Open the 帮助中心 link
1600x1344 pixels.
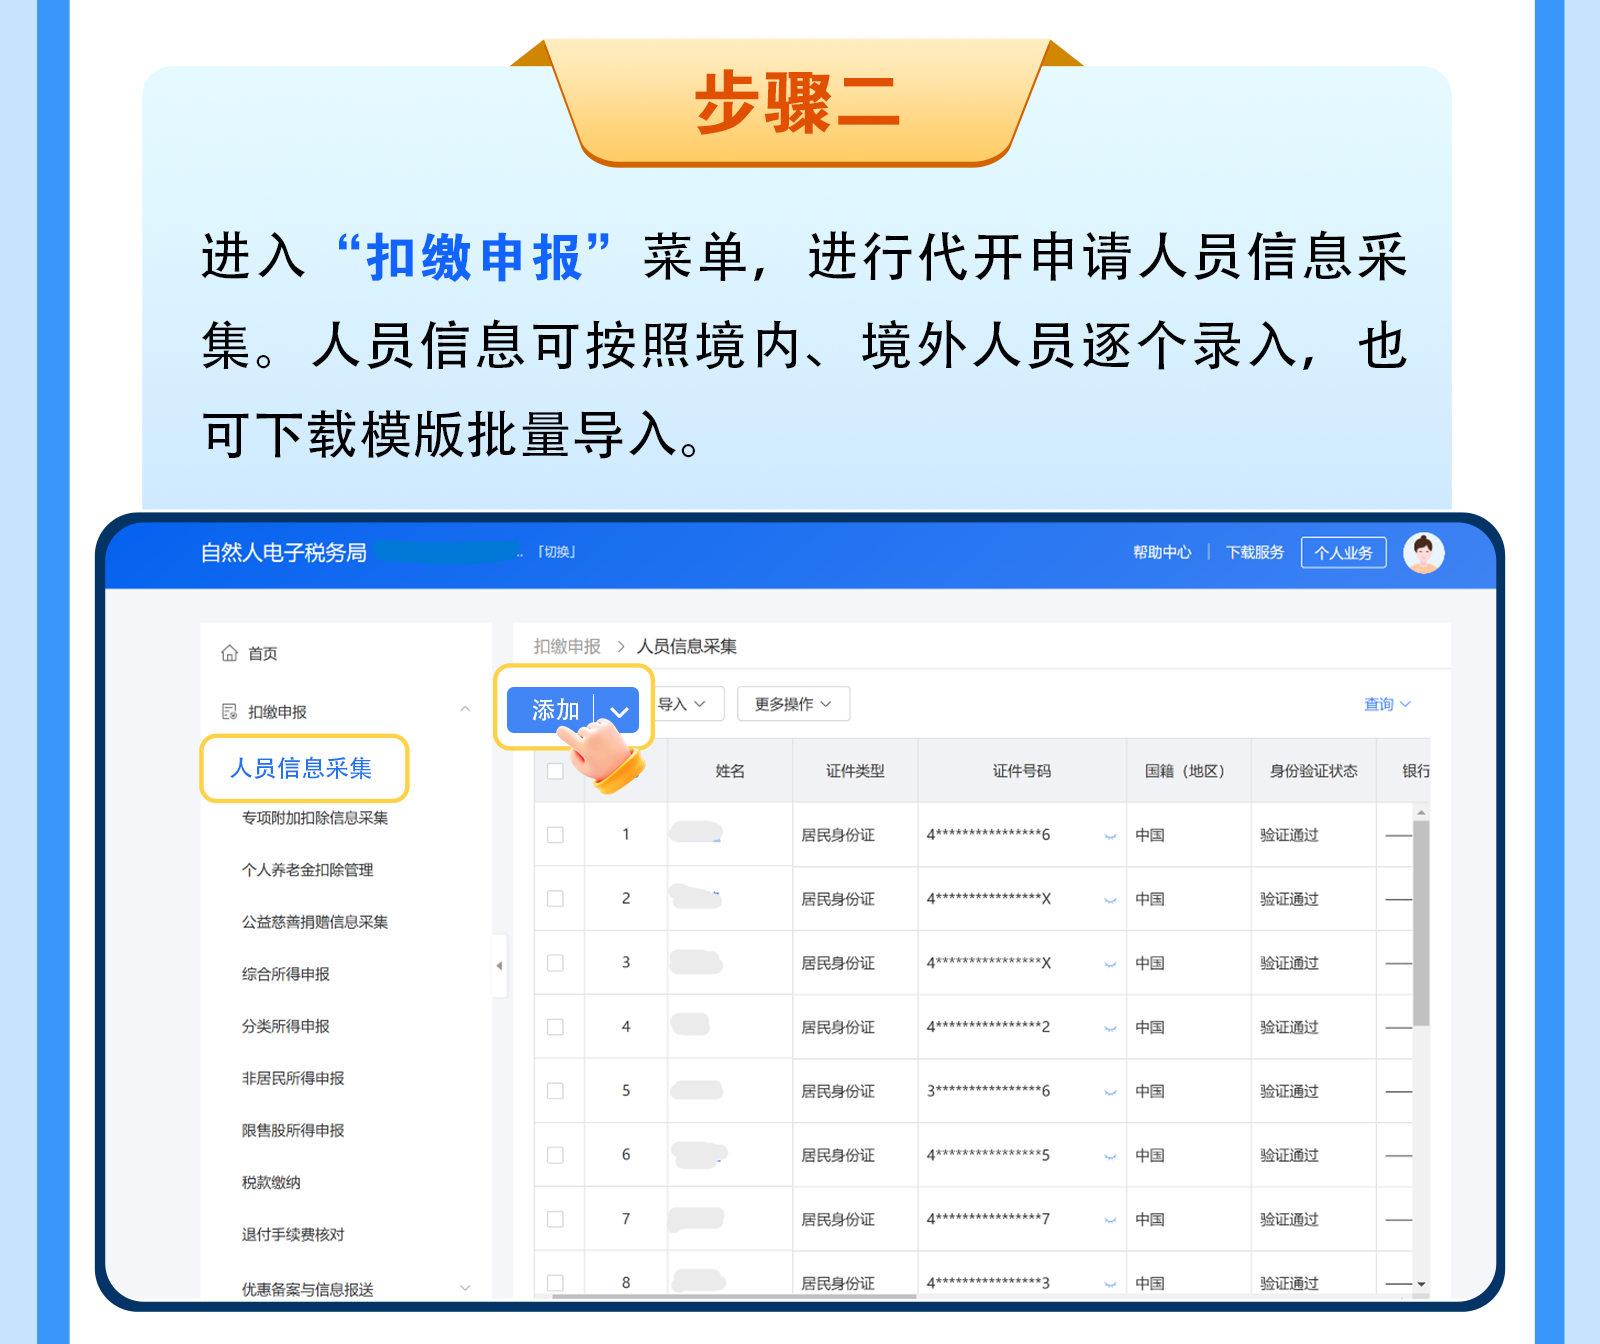(1161, 553)
